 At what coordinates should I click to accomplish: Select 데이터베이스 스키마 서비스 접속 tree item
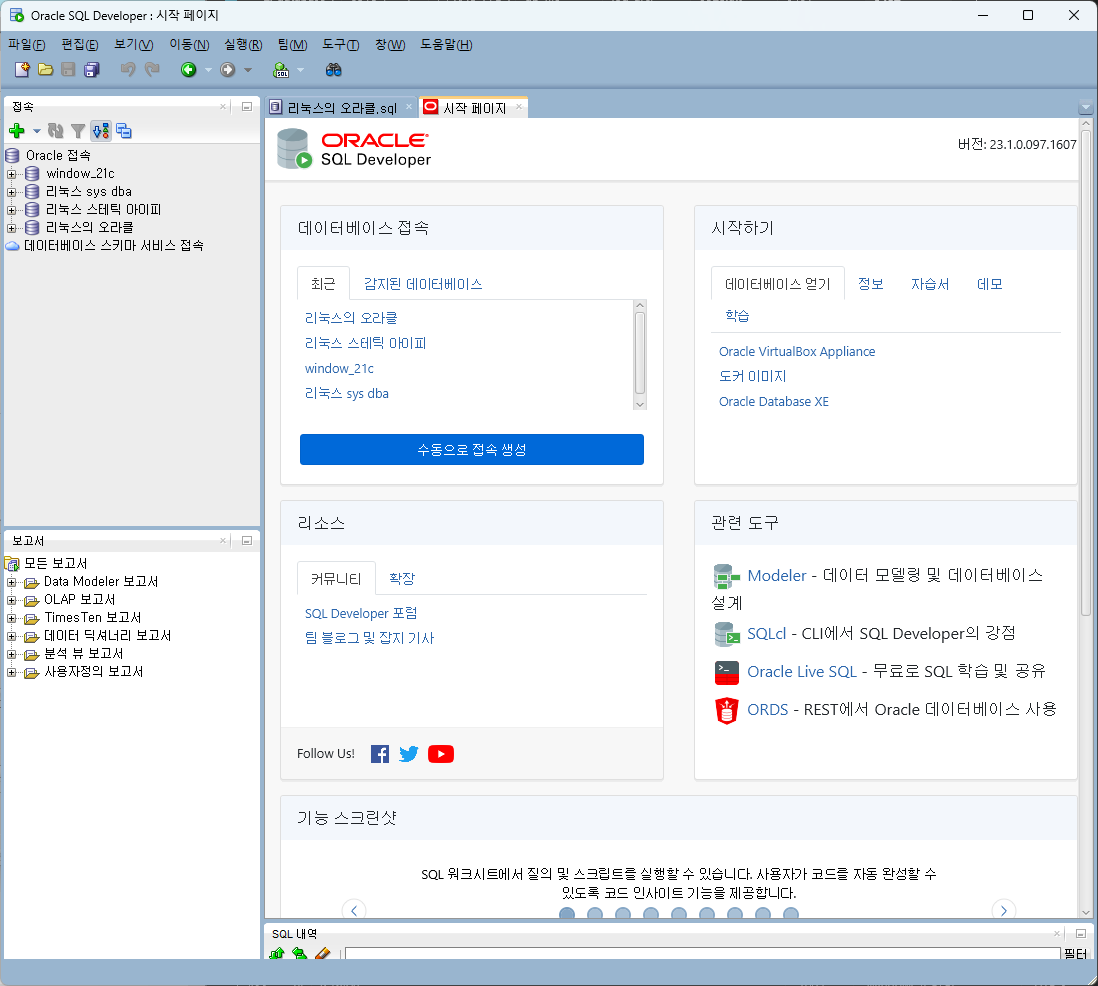point(113,246)
